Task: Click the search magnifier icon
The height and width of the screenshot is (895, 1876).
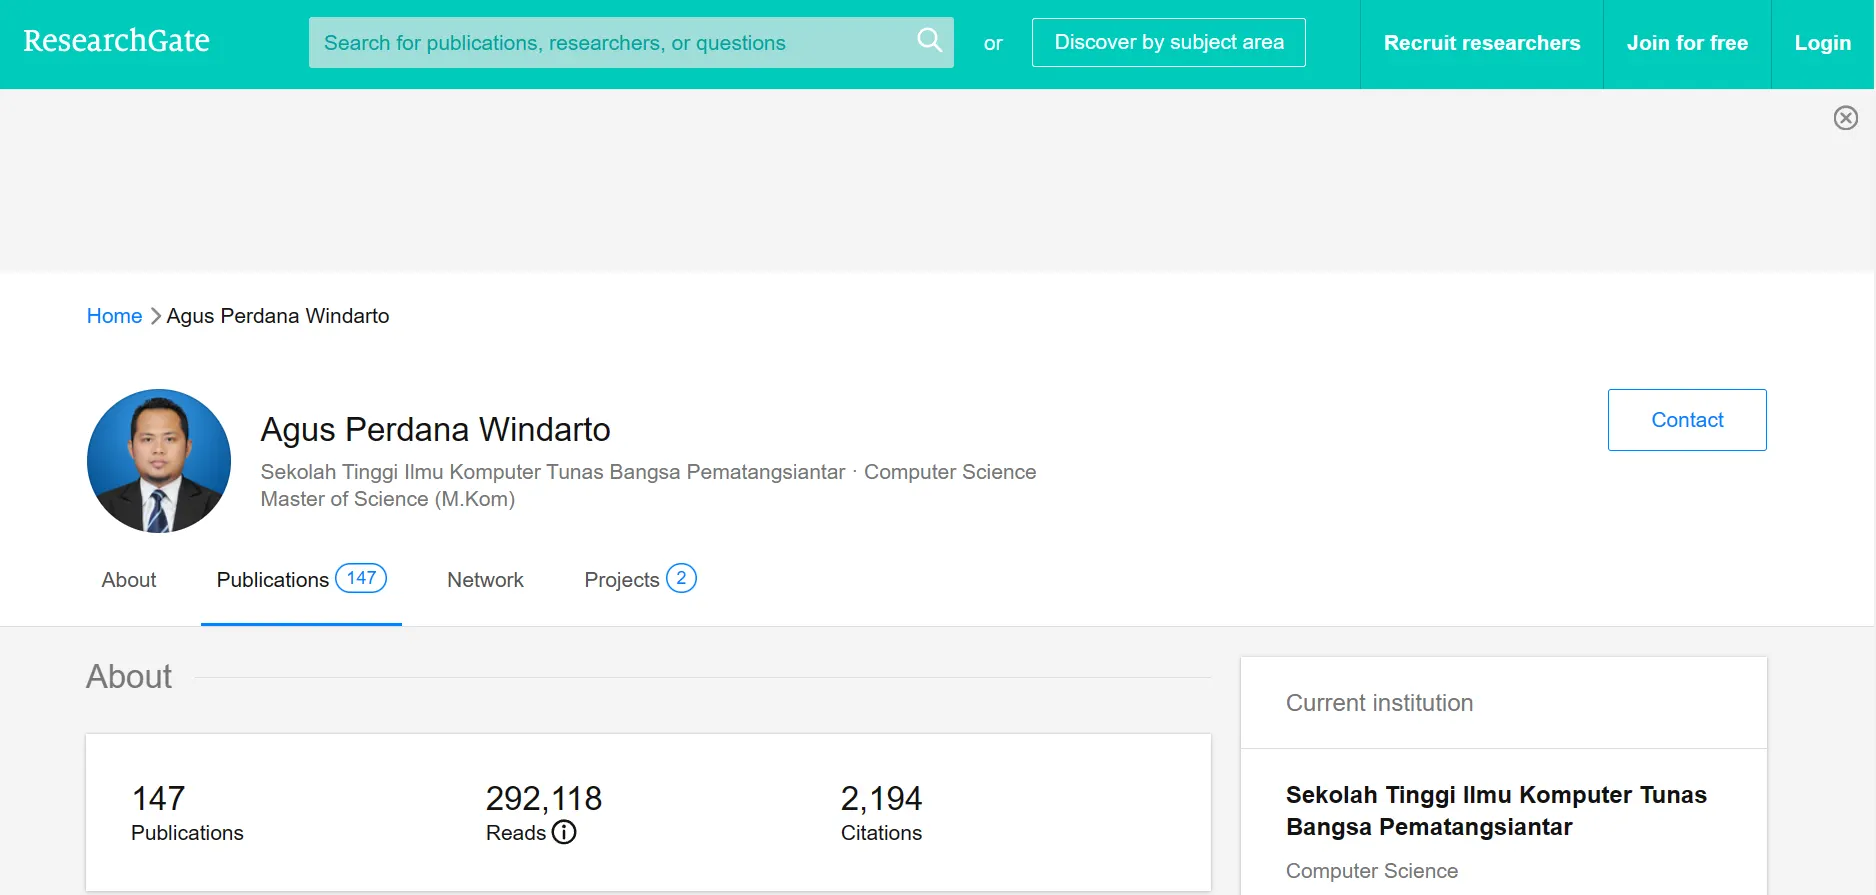Action: click(x=929, y=41)
